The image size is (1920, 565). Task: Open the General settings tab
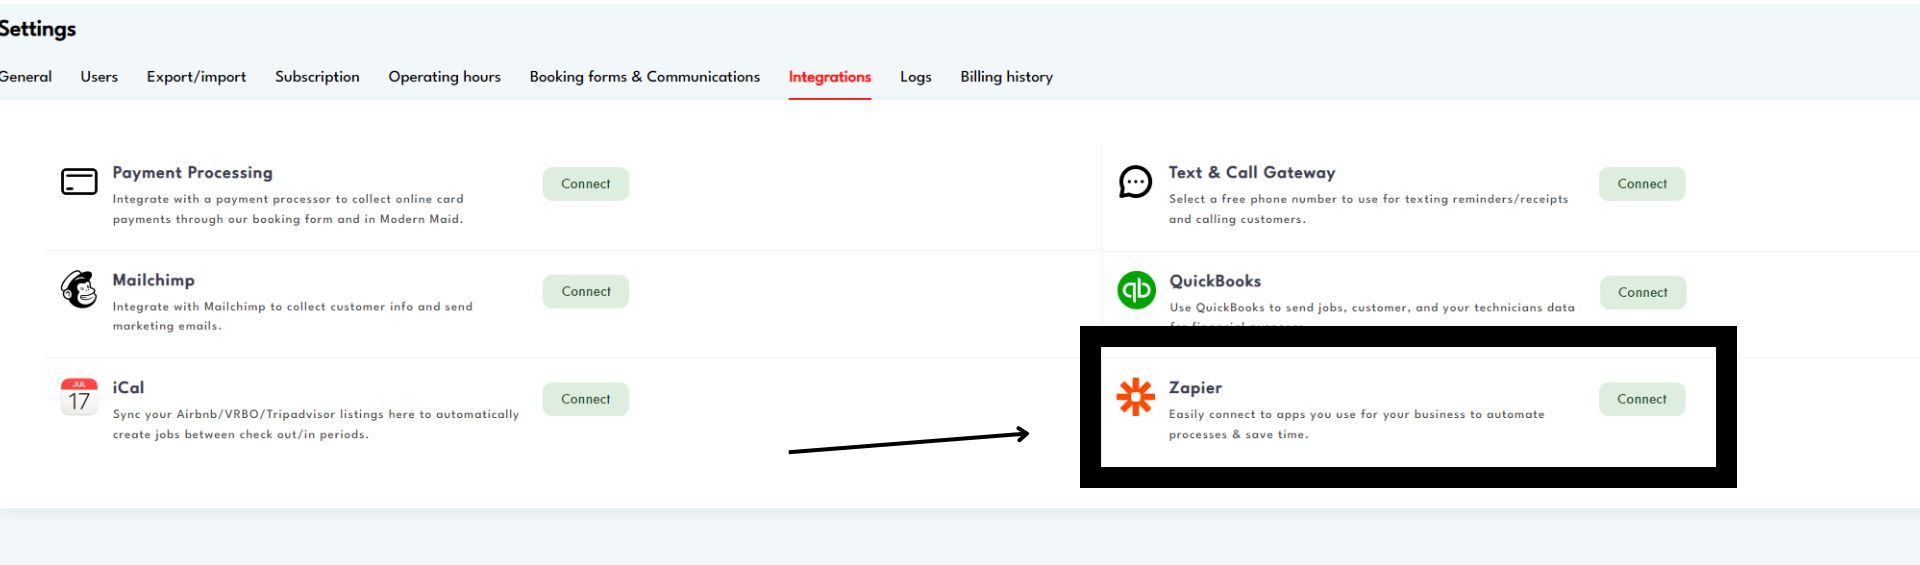(25, 77)
